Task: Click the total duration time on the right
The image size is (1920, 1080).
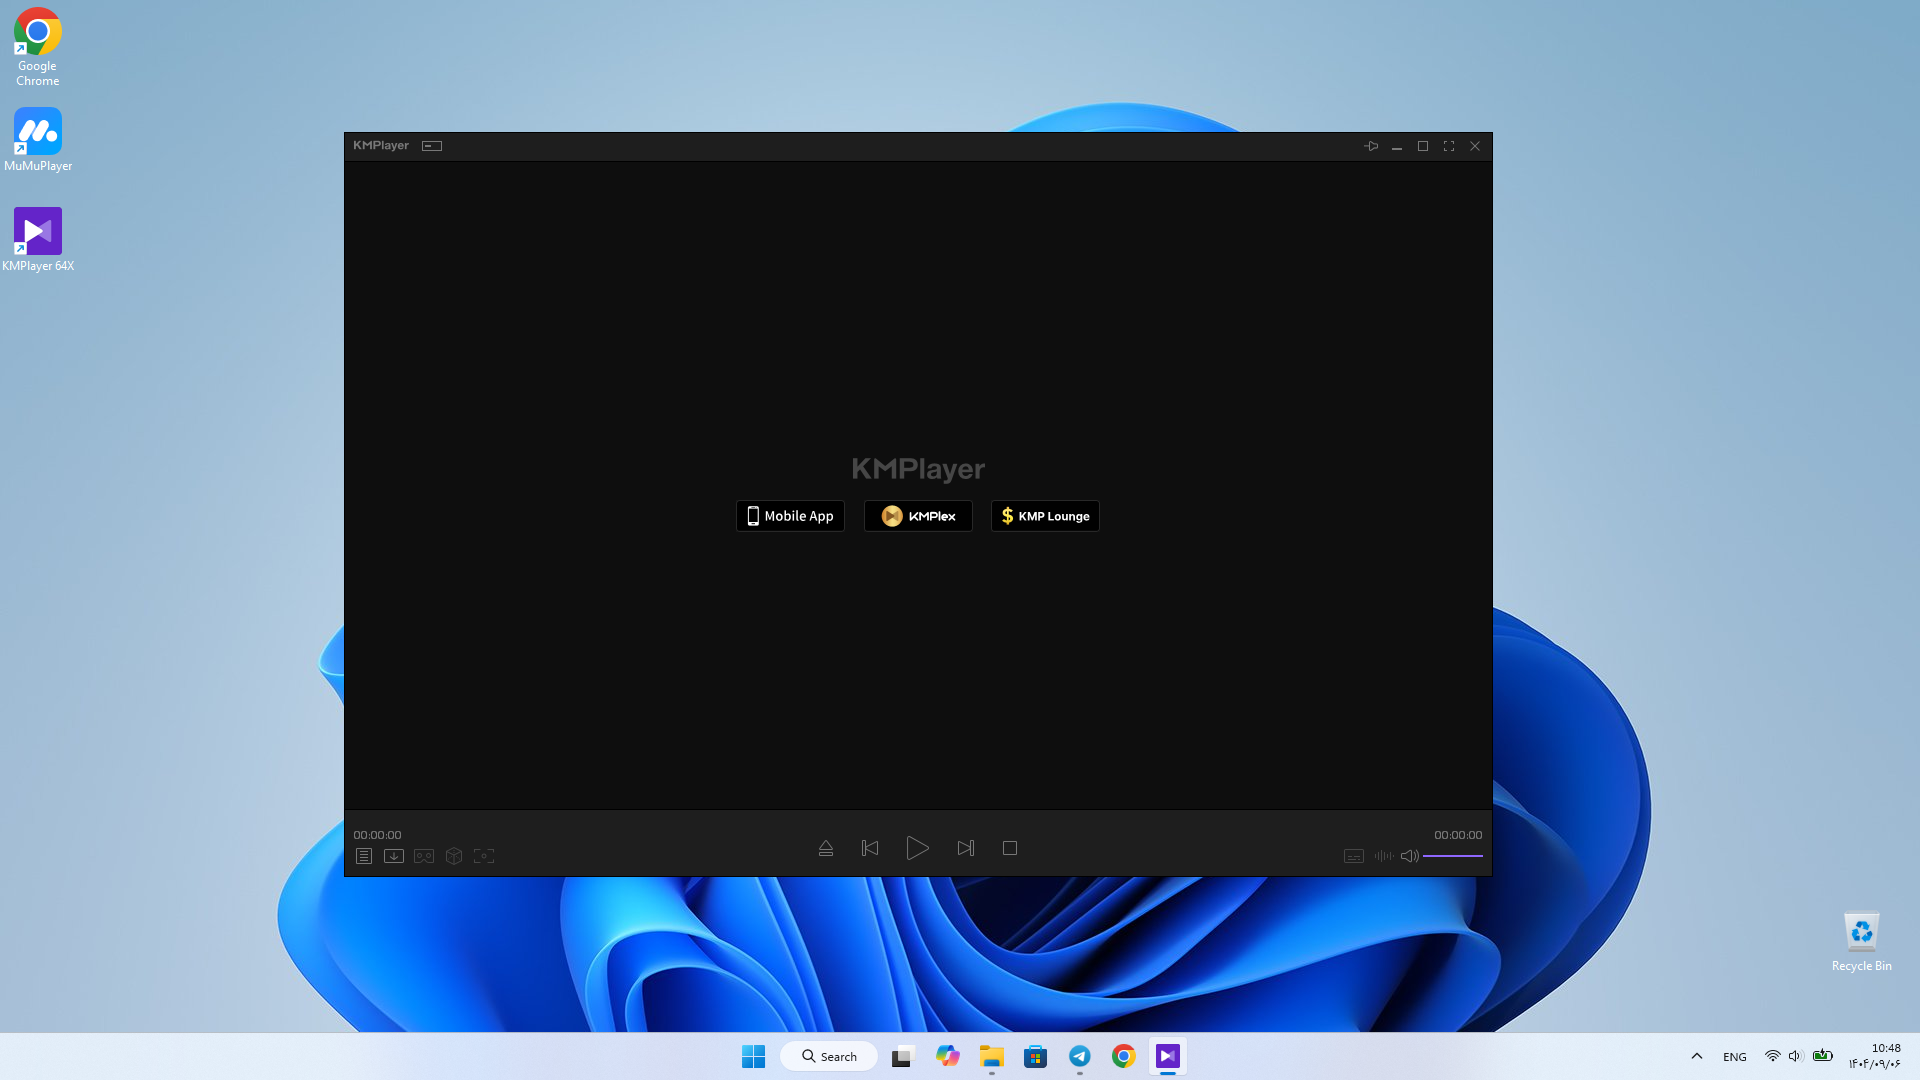Action: 1458,835
